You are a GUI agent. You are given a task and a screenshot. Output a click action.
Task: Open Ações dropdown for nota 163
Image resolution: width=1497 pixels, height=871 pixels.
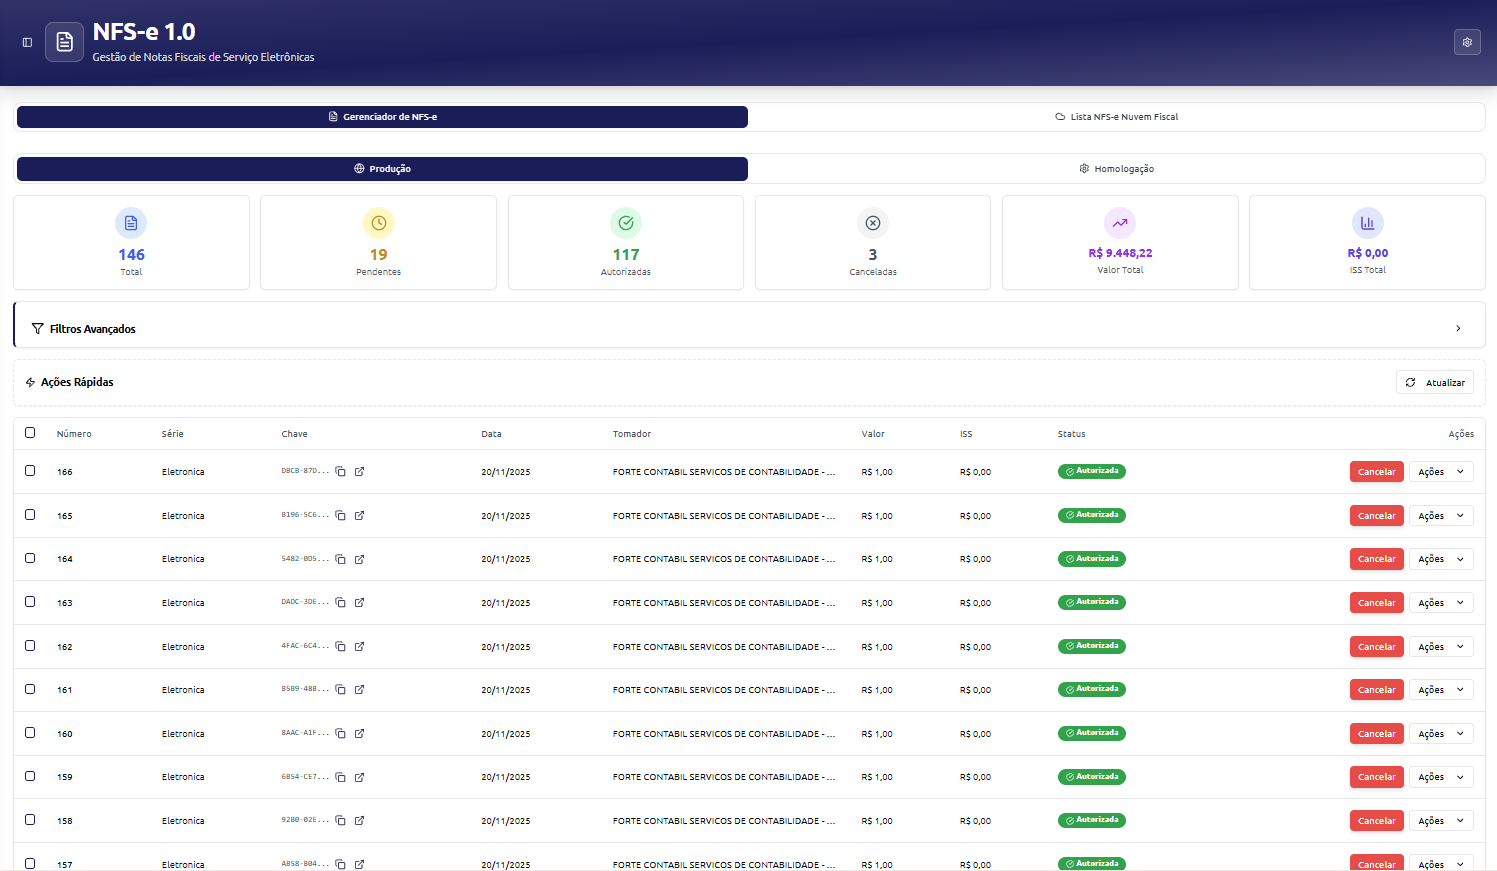click(1441, 603)
